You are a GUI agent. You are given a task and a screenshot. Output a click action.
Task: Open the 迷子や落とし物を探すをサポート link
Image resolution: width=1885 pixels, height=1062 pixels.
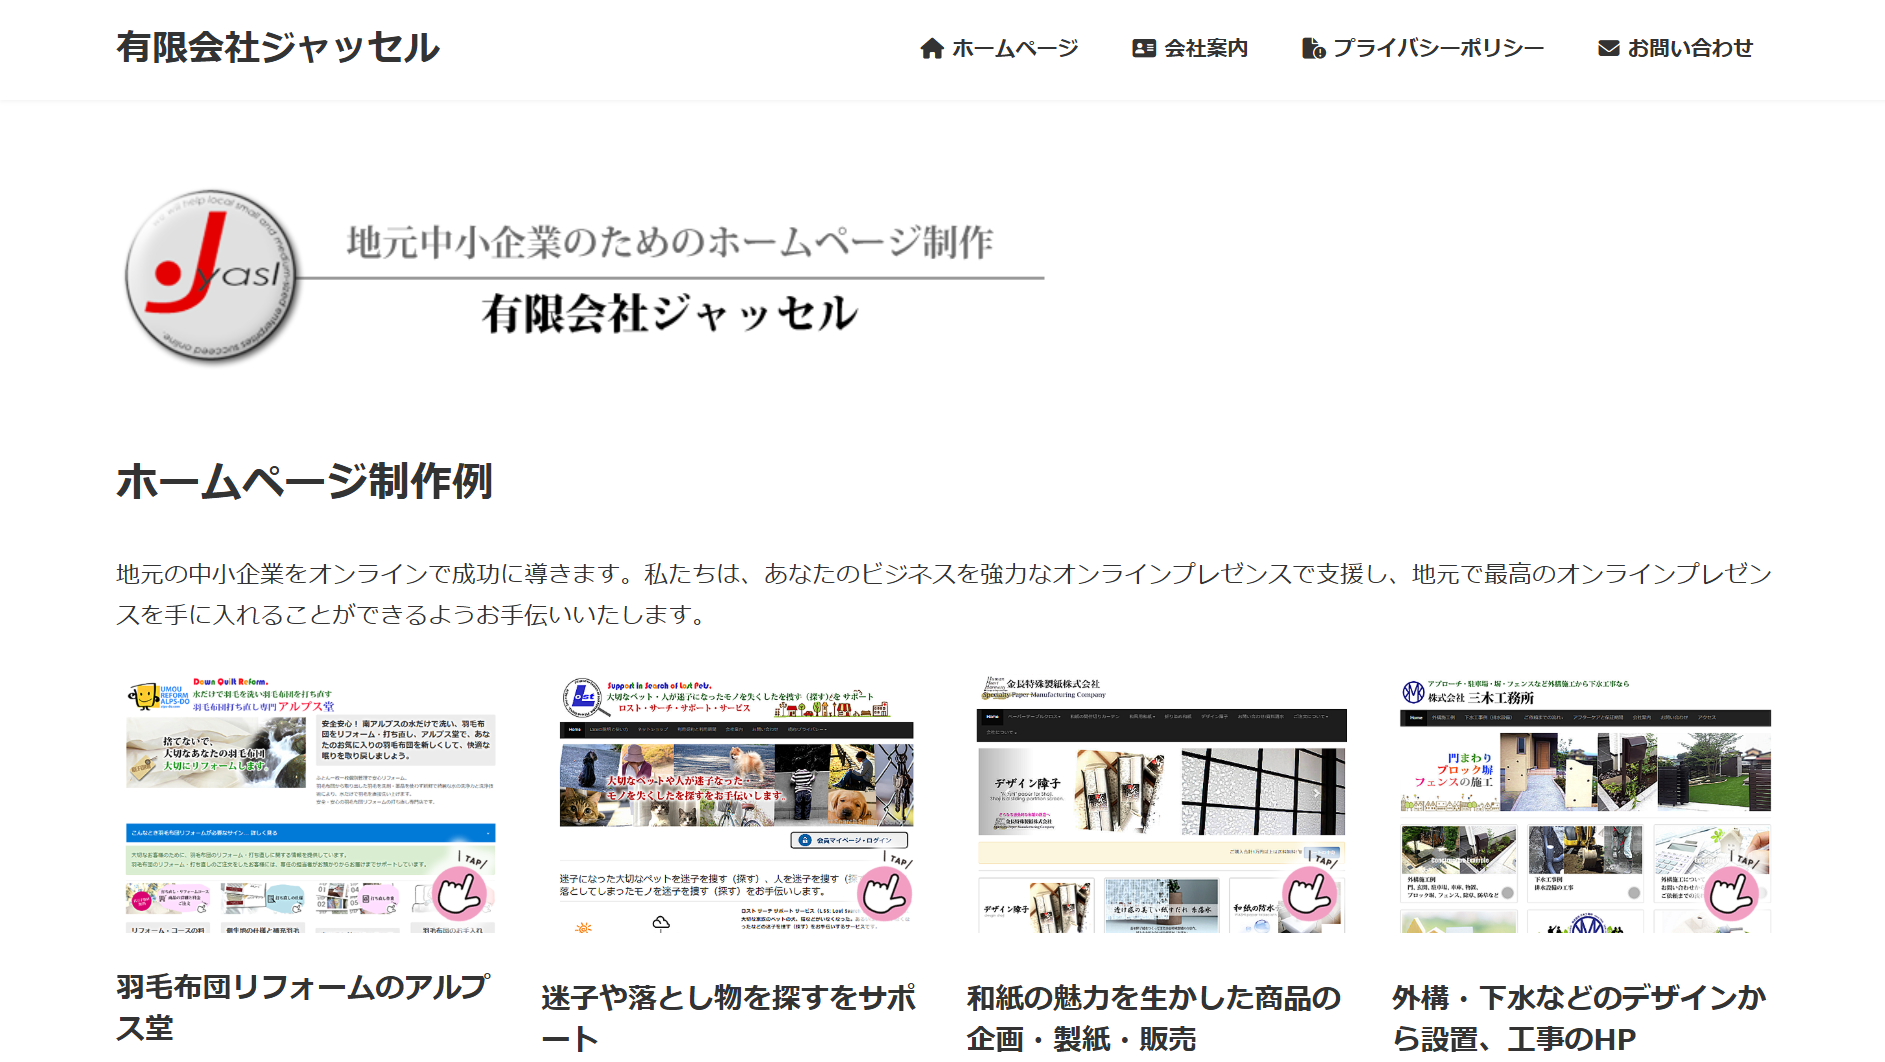pos(728,1017)
